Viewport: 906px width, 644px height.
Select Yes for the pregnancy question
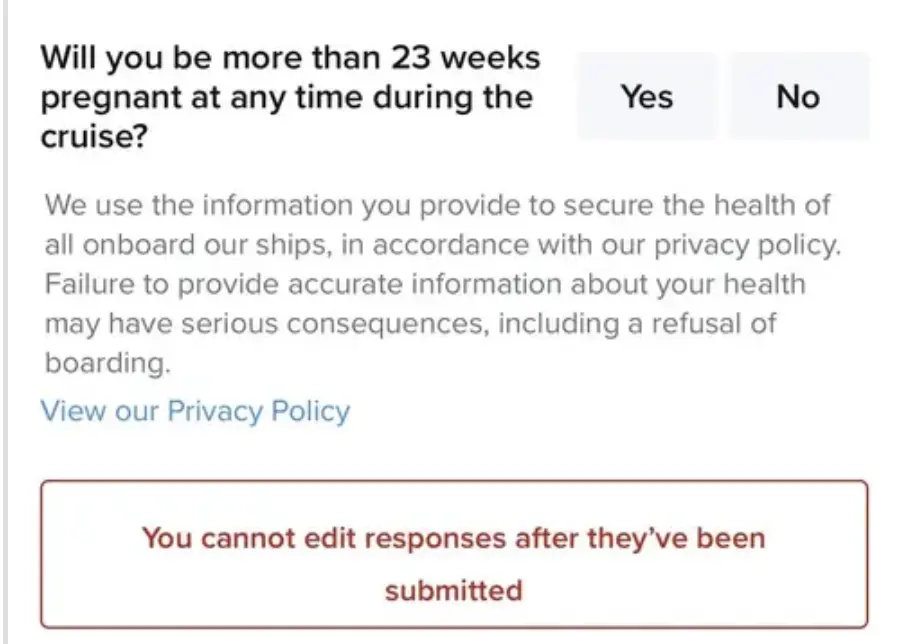[647, 97]
